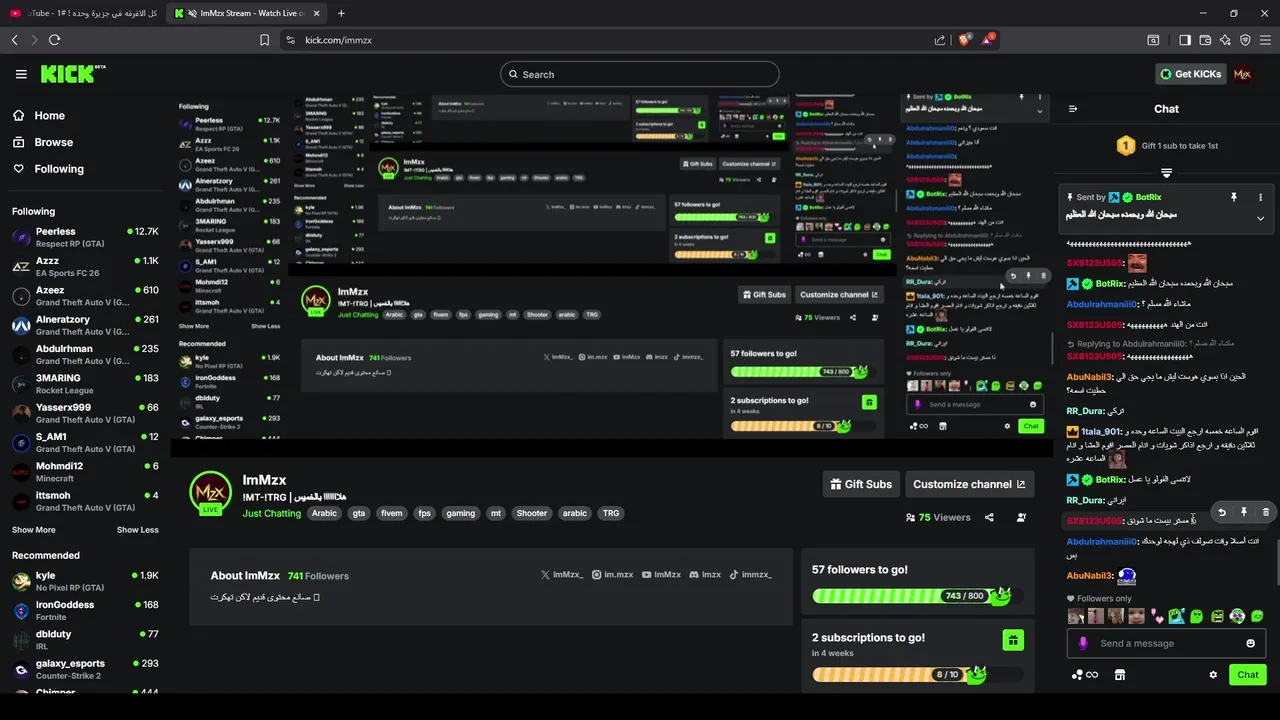Viewport: 1280px width, 720px height.
Task: Open Brave Wallet icon
Action: coord(1205,40)
